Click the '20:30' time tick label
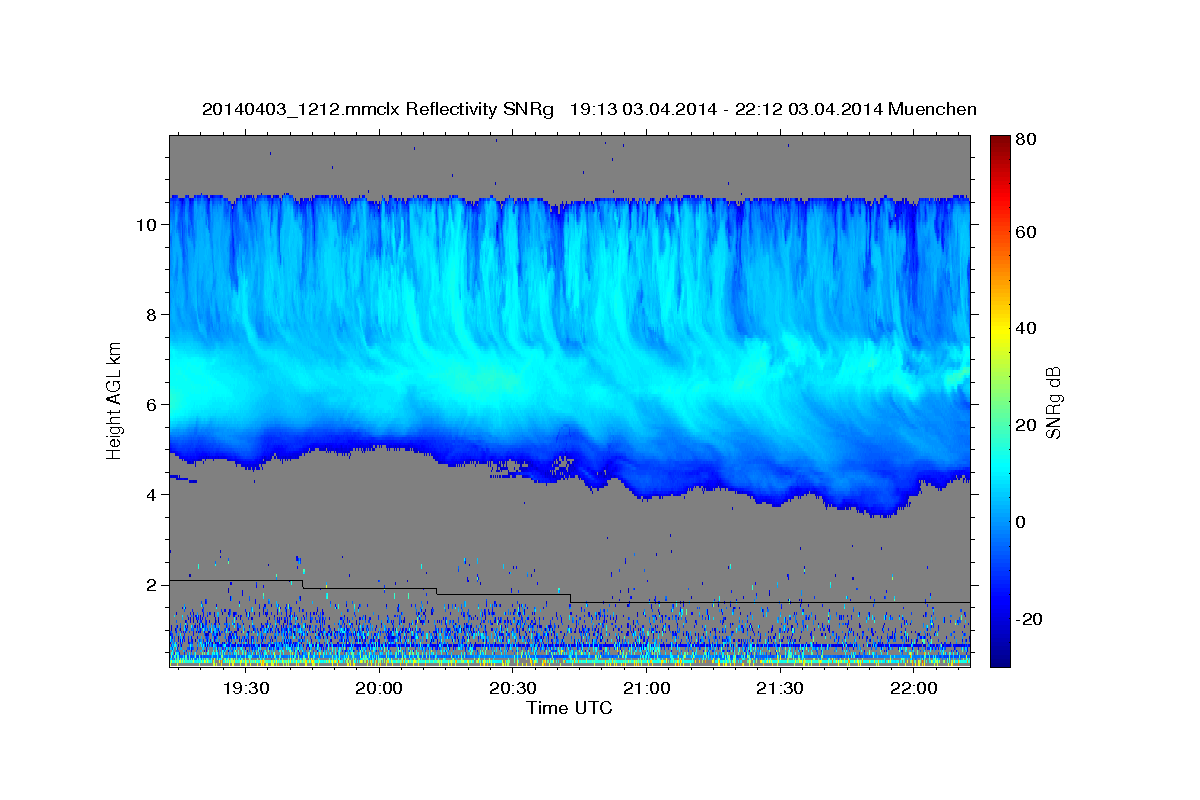Screen dimensions: 1200x800 [x=513, y=688]
